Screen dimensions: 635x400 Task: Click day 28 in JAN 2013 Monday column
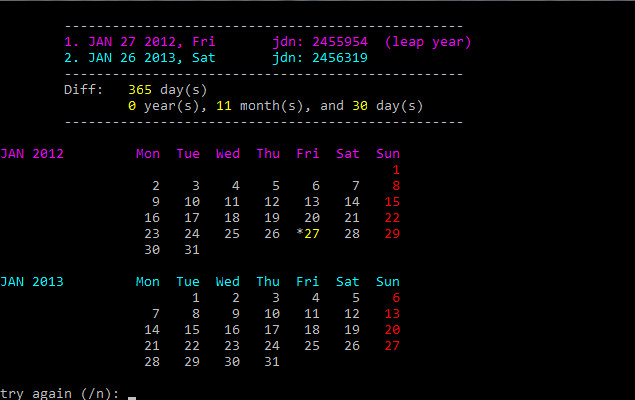[x=152, y=362]
